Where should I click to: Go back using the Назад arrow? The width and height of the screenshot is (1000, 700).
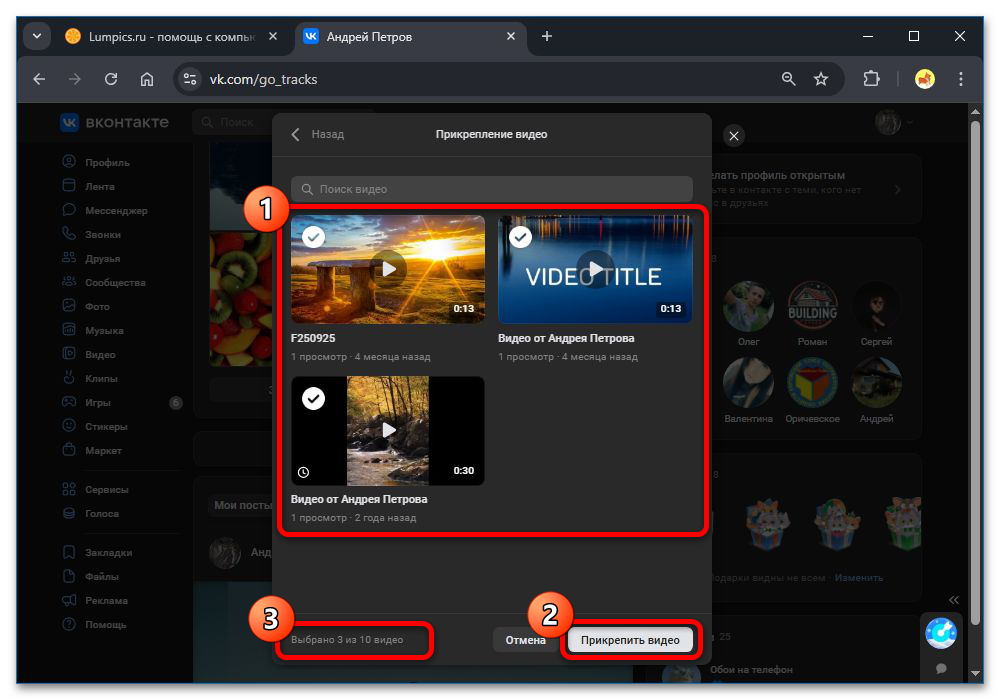296,134
